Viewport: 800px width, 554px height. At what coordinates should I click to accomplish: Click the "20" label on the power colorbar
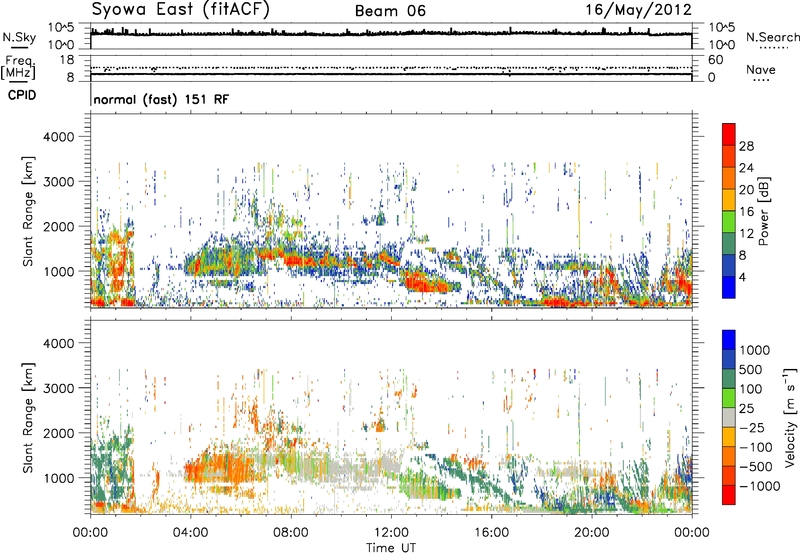click(746, 190)
